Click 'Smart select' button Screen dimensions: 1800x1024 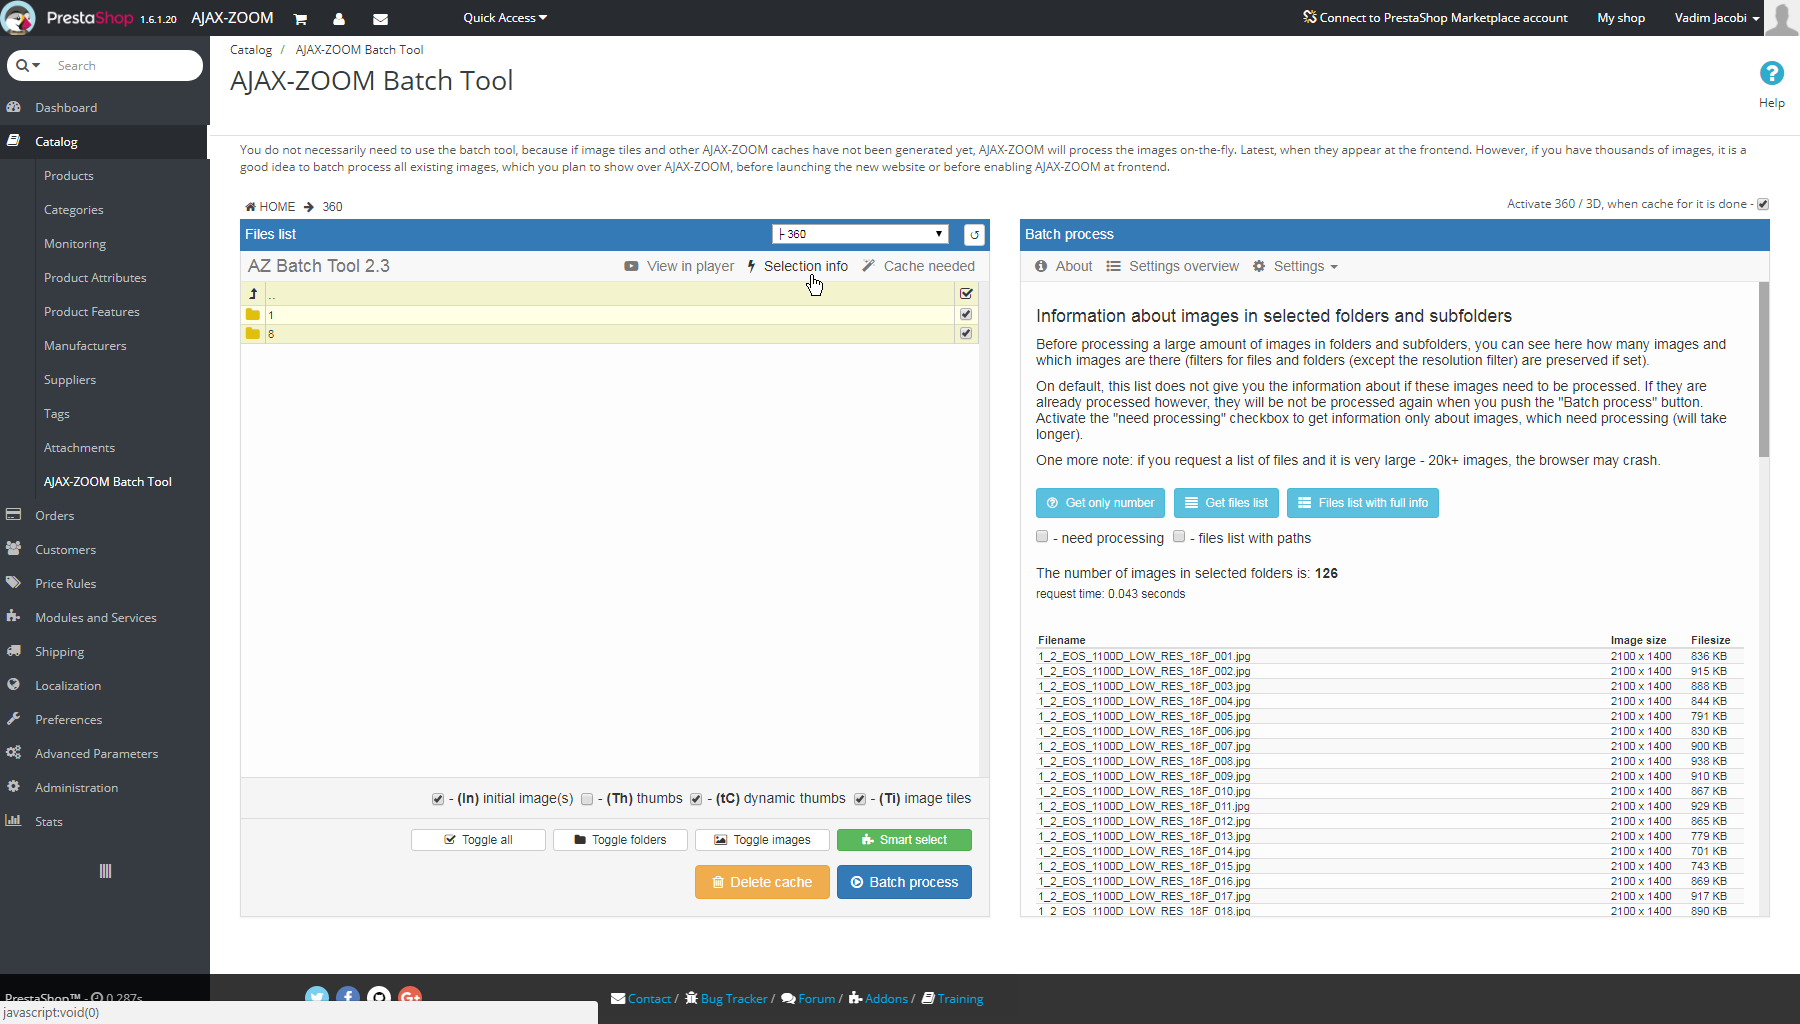[x=904, y=840]
